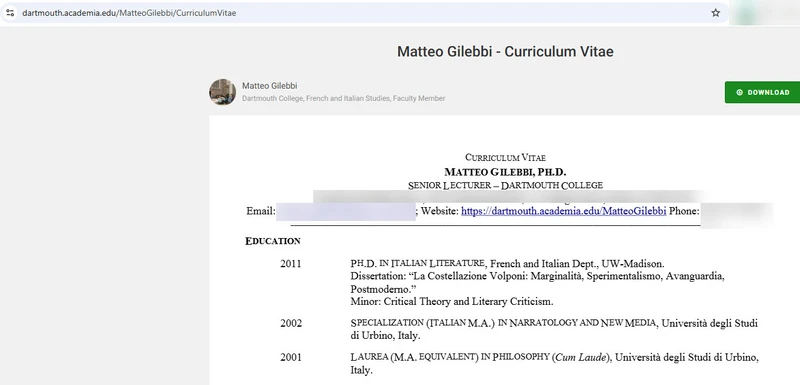The height and width of the screenshot is (385, 800).
Task: Select the 2001 year entry
Action: click(291, 357)
